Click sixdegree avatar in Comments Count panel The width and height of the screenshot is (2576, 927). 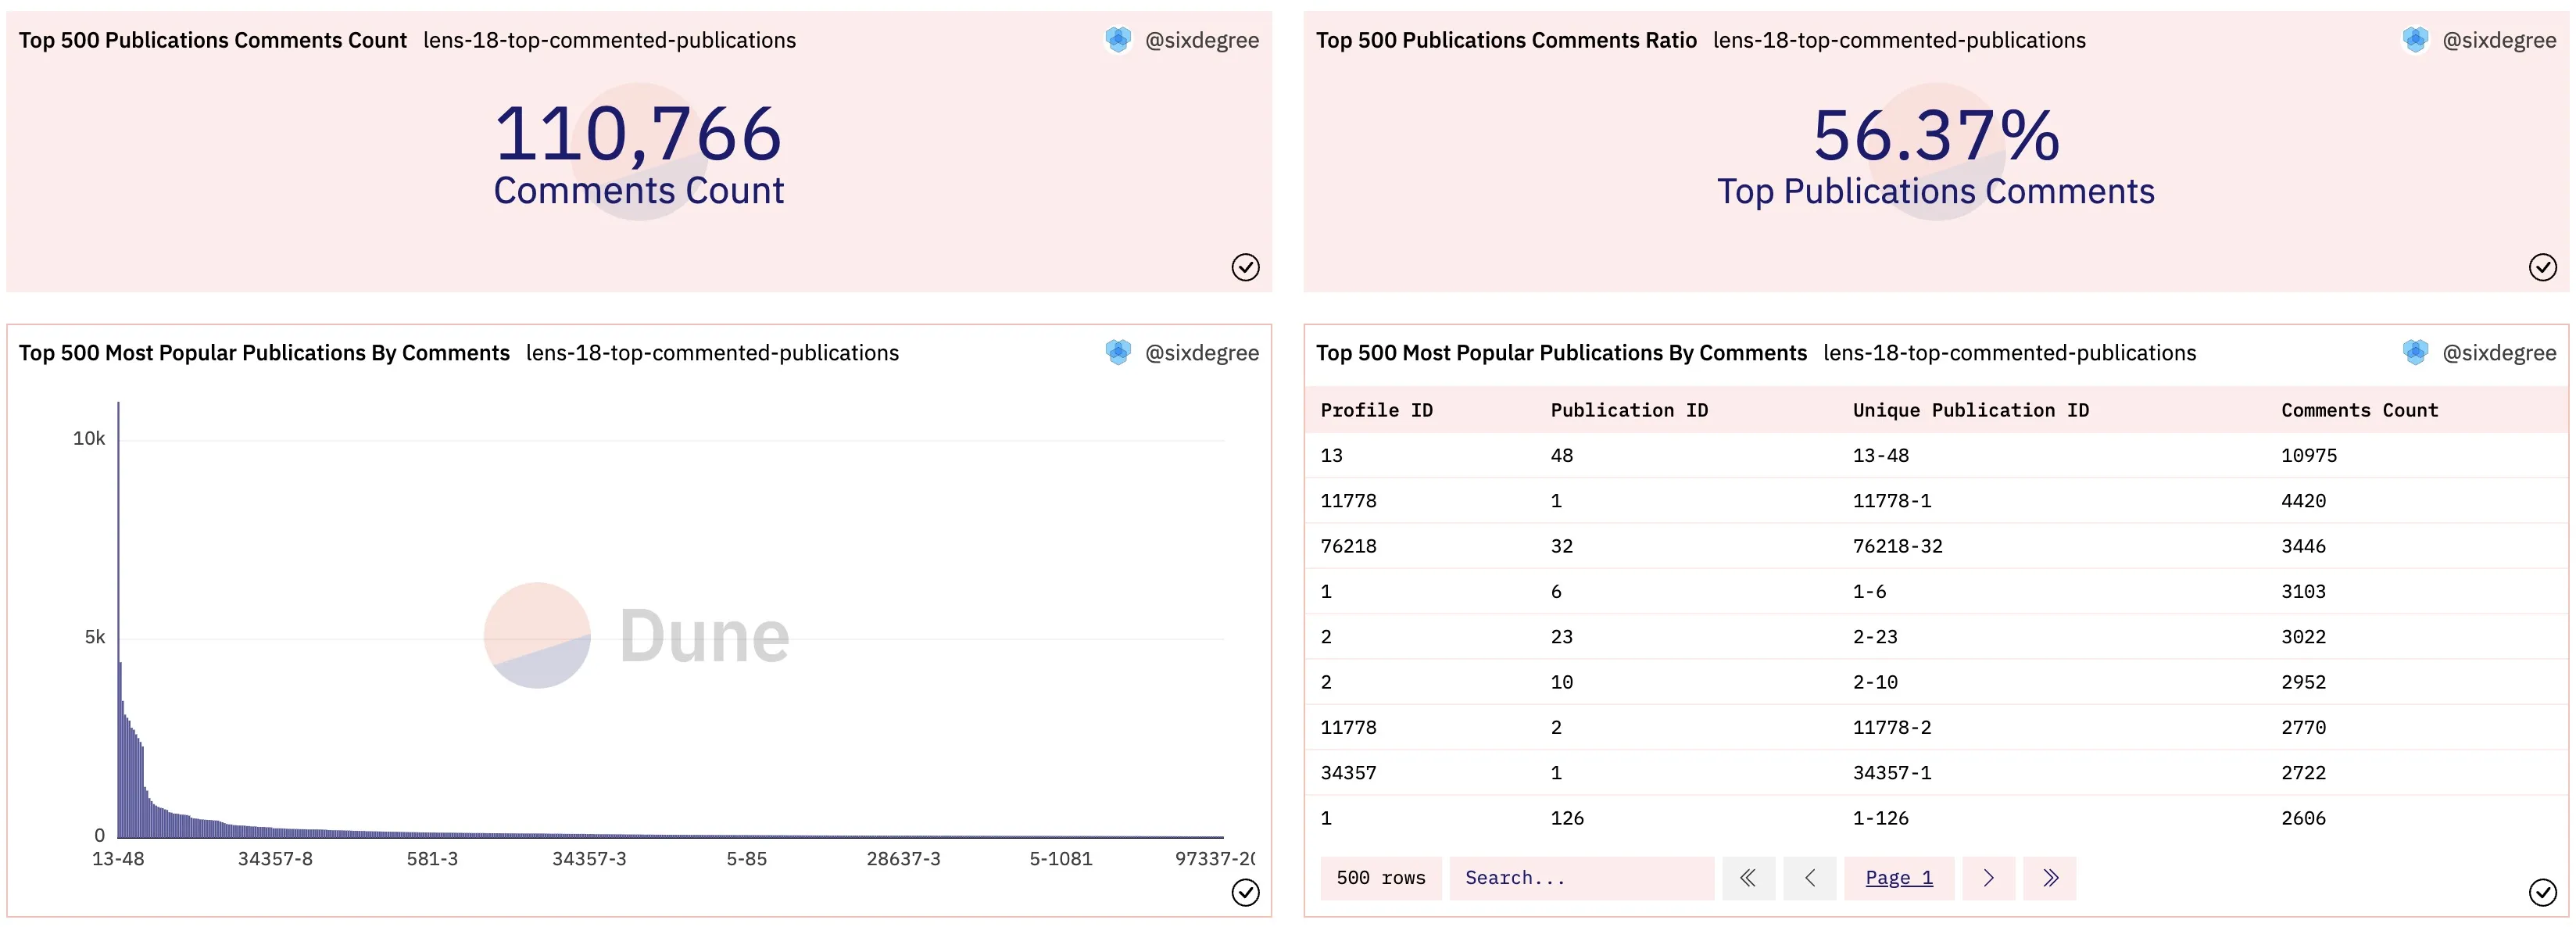[1118, 40]
